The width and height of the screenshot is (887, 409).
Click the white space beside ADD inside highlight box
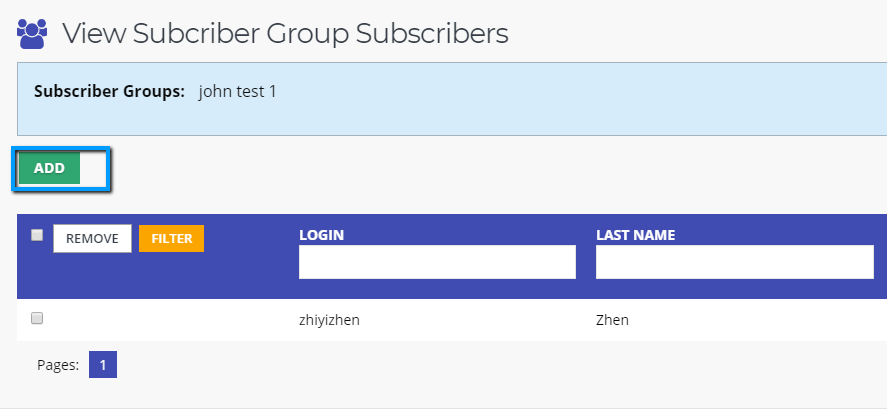[x=93, y=168]
